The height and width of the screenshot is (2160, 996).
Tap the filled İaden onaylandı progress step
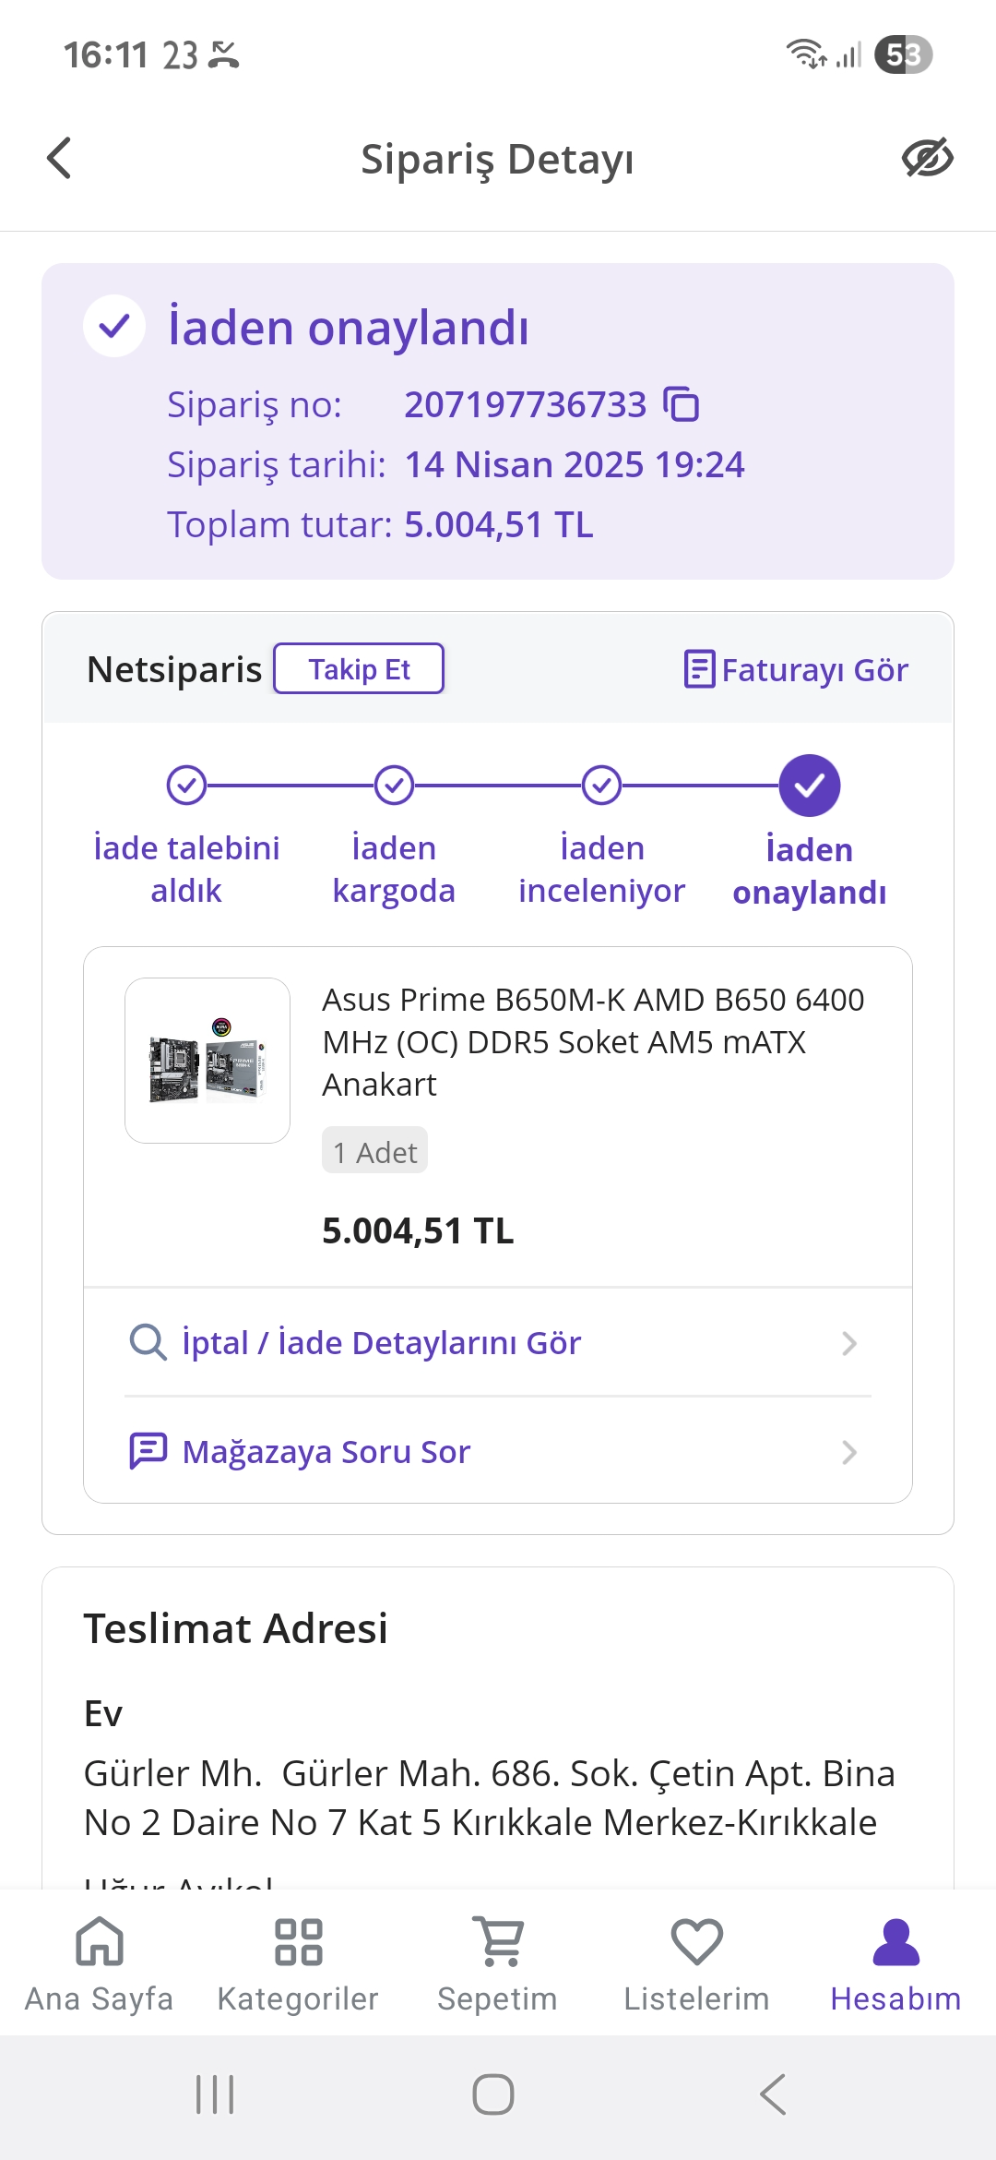click(x=809, y=786)
